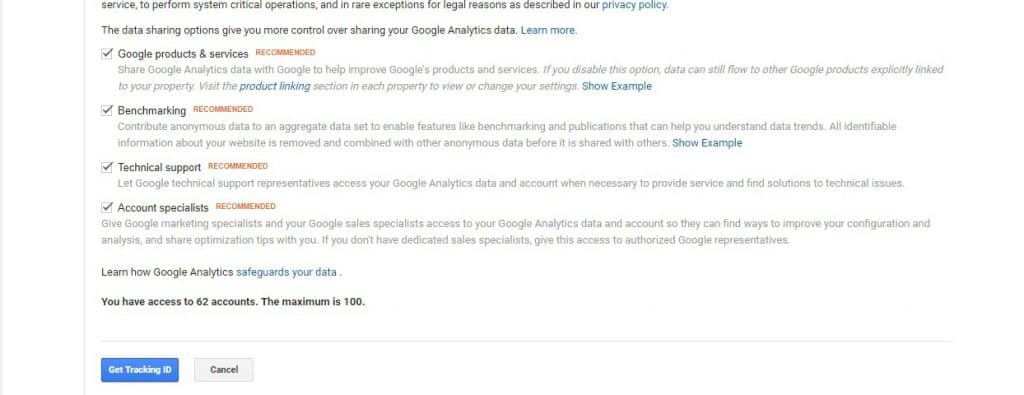Image resolution: width=1024 pixels, height=395 pixels.
Task: Click the RECOMMENDED badge beside Account specialists
Action: (246, 206)
